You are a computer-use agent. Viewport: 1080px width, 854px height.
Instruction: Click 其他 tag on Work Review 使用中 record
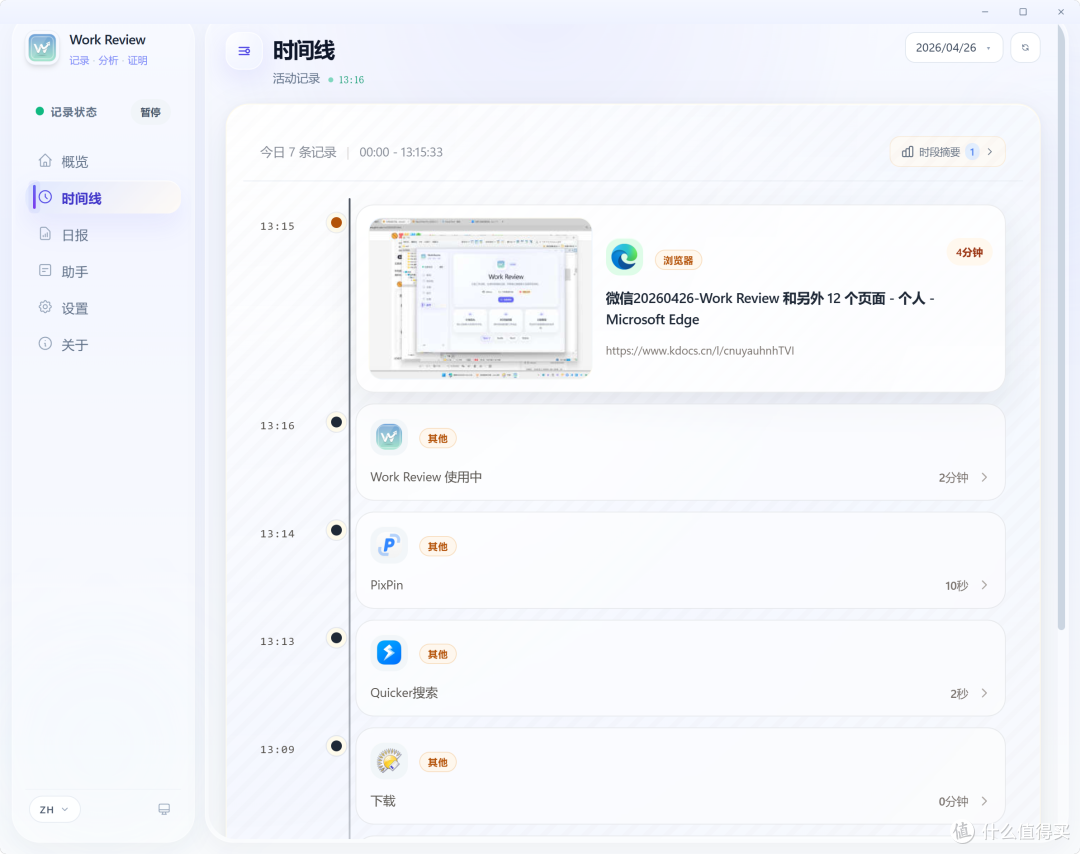[437, 439]
